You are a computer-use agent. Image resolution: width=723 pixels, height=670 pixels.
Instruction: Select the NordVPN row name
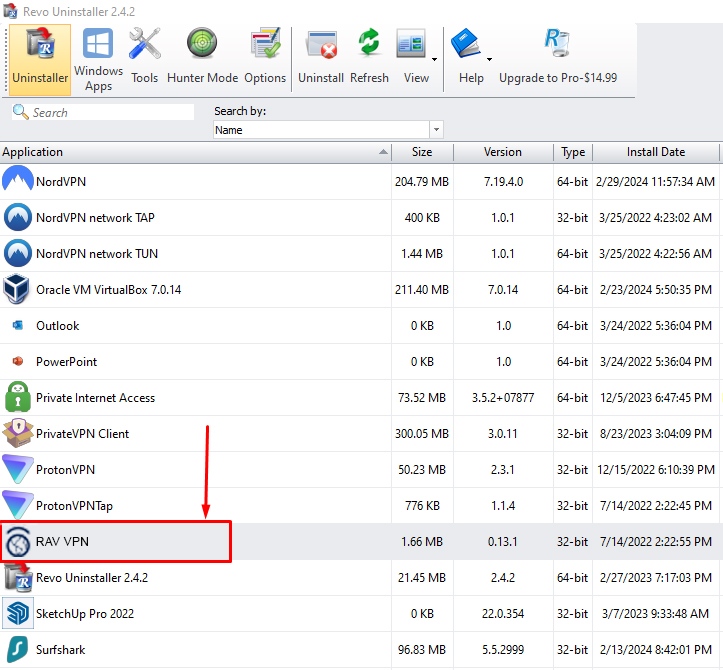[61, 182]
